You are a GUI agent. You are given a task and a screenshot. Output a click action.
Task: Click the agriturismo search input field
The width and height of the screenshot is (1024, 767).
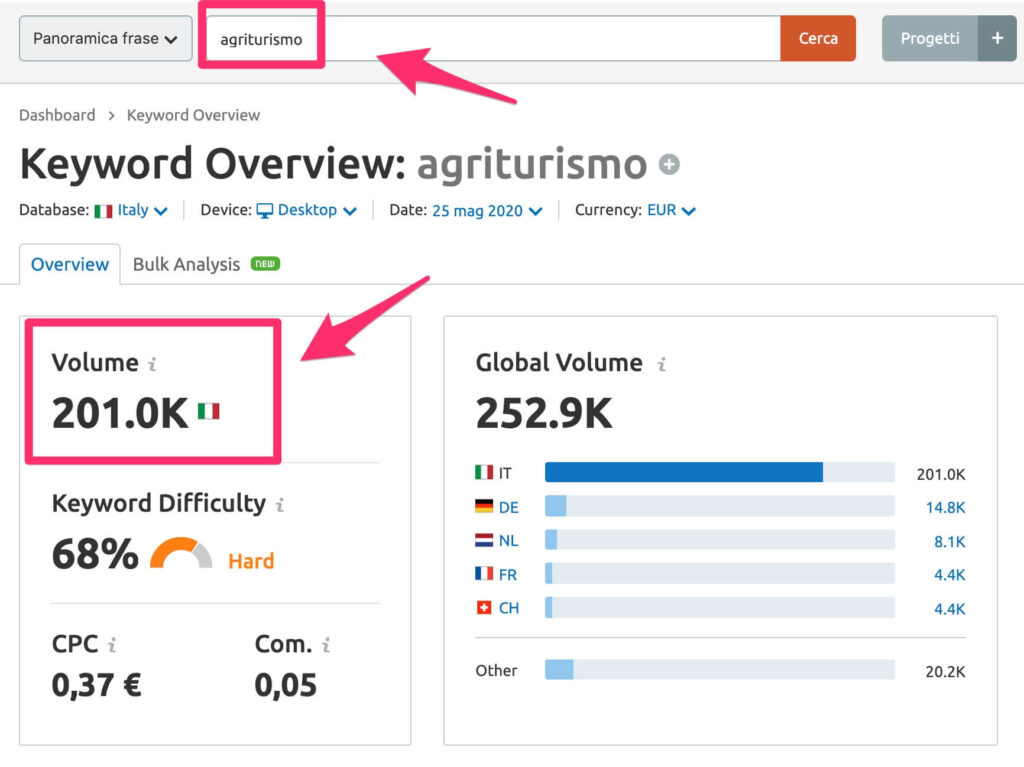[493, 39]
